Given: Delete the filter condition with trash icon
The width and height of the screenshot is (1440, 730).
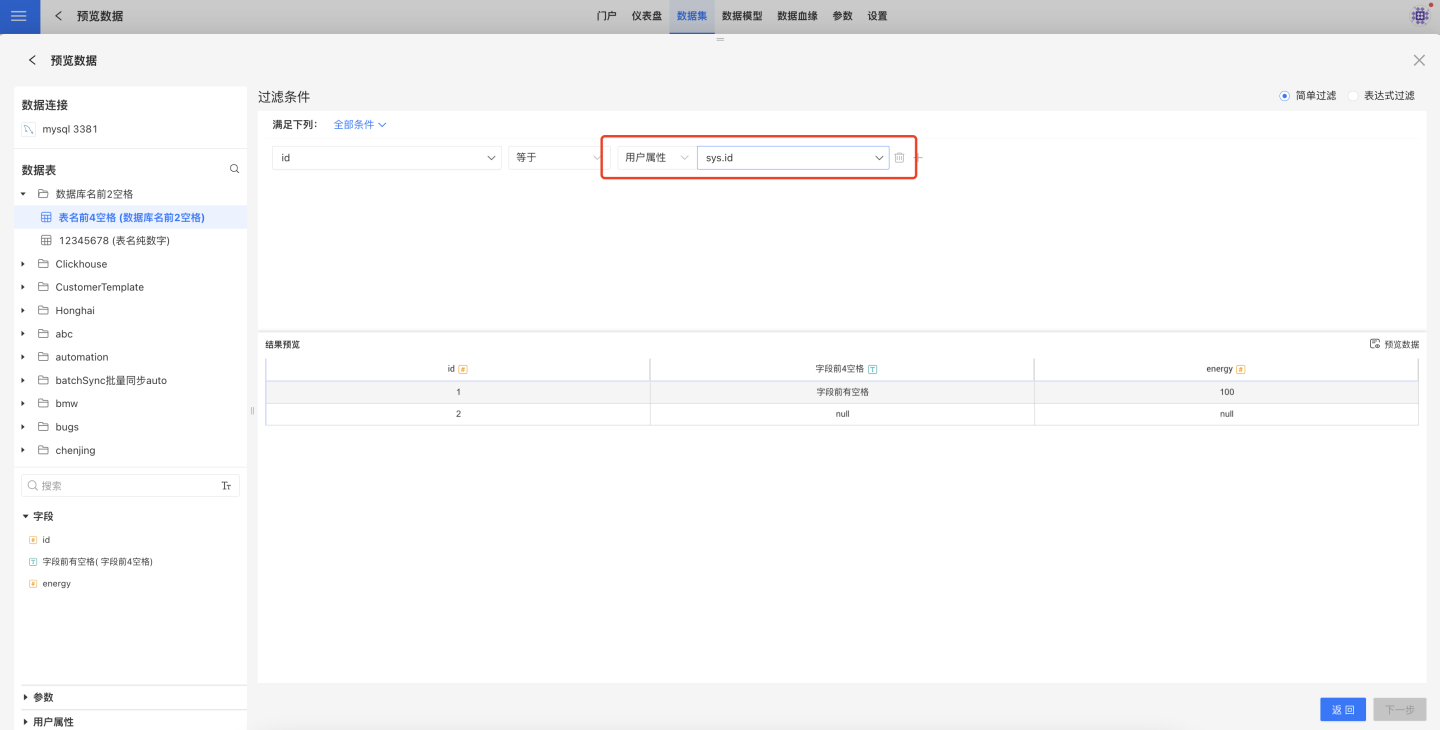Looking at the screenshot, I should point(899,158).
